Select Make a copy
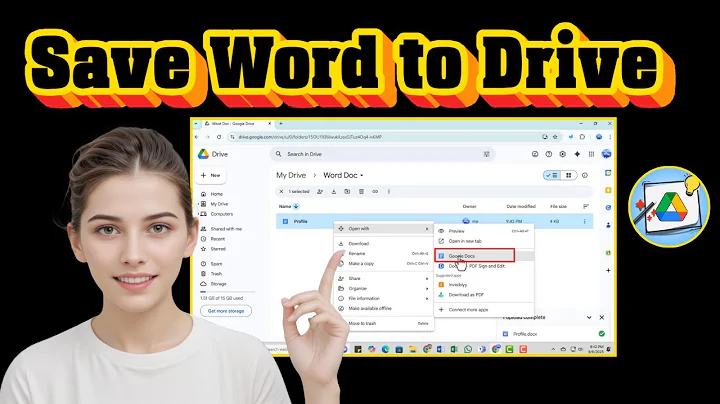720x404 pixels. click(x=383, y=264)
